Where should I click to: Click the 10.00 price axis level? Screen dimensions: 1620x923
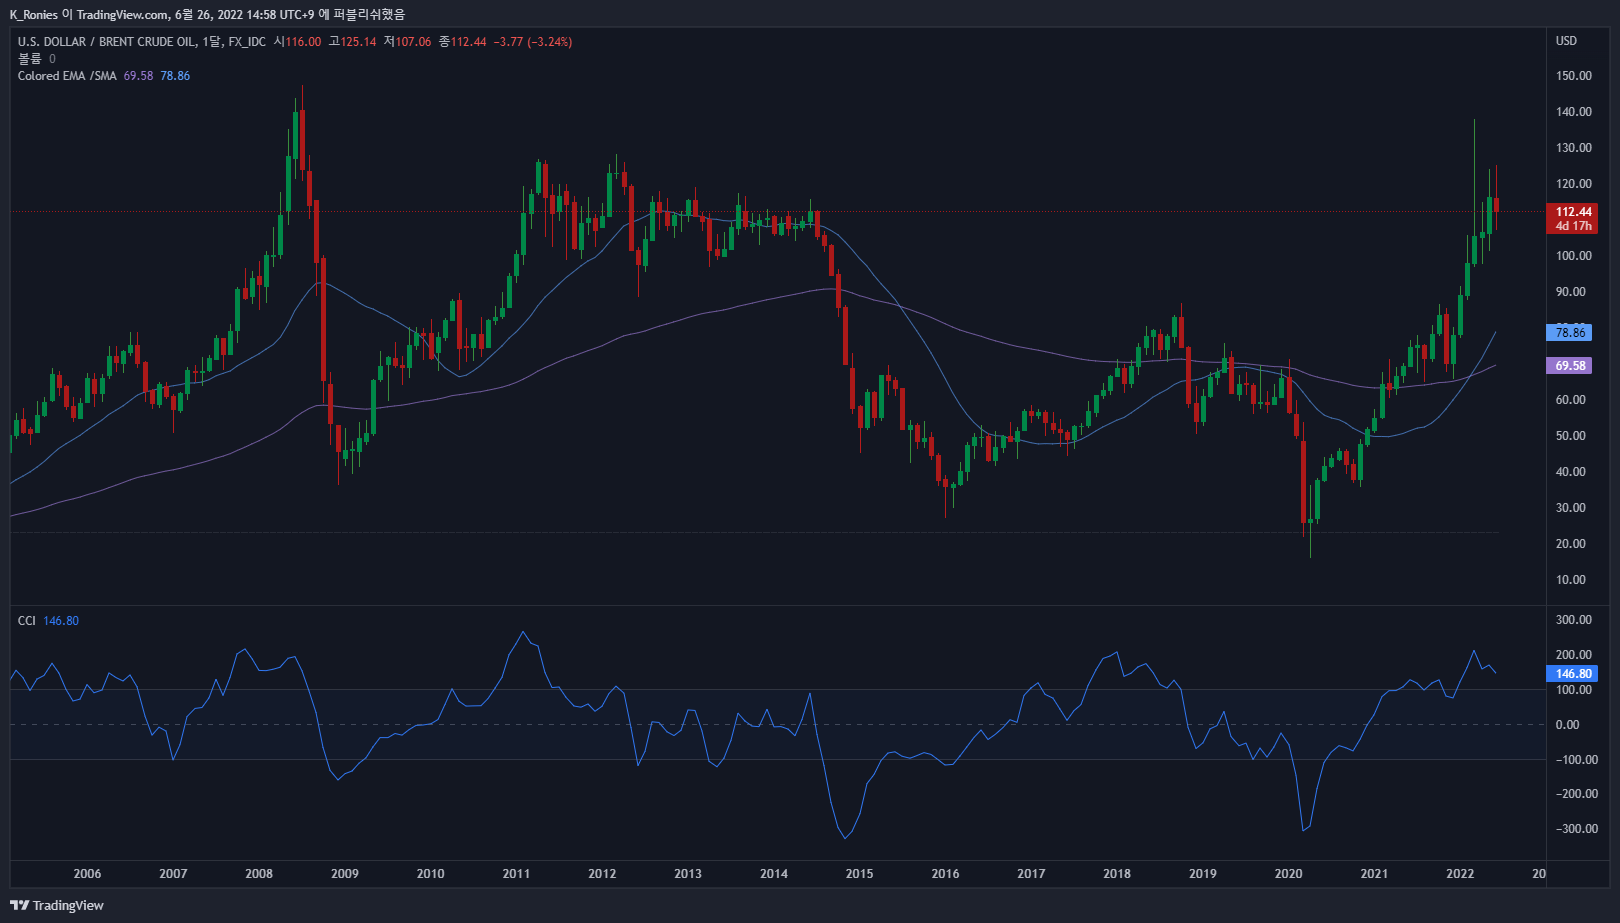tap(1571, 580)
